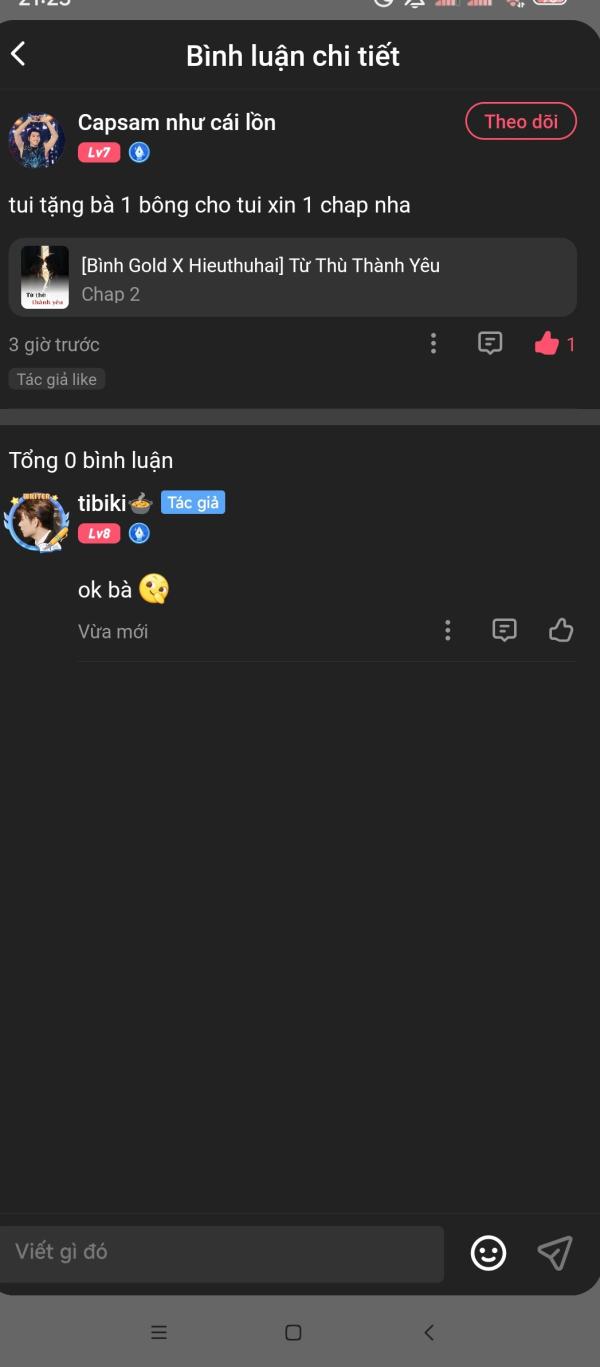Open the Từ Thù Thành Yêu story card
The image size is (600, 1367).
(292, 278)
